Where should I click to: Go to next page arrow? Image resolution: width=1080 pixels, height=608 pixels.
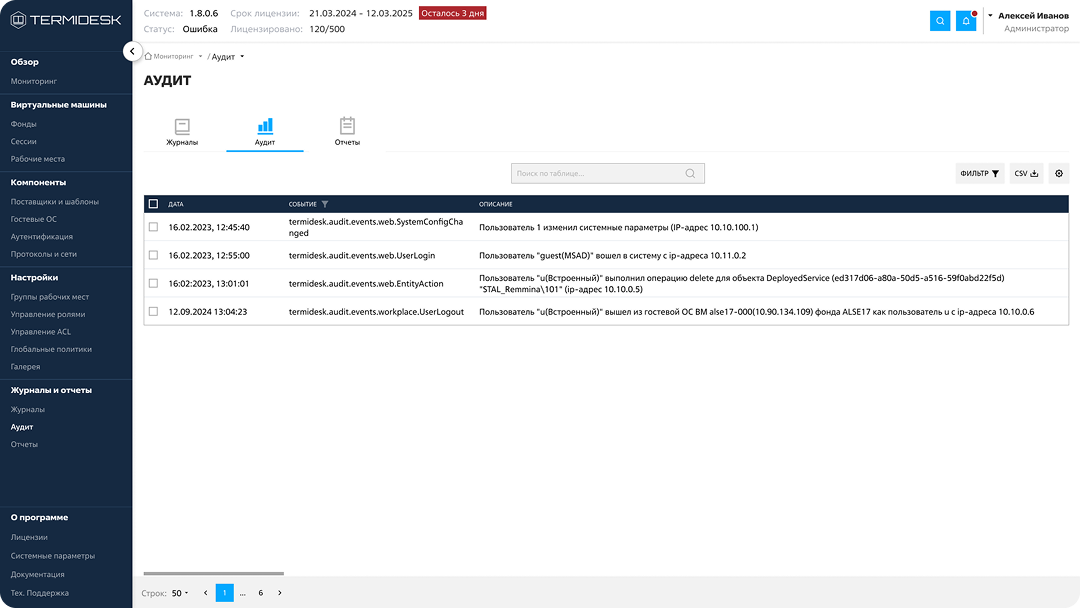[279, 593]
